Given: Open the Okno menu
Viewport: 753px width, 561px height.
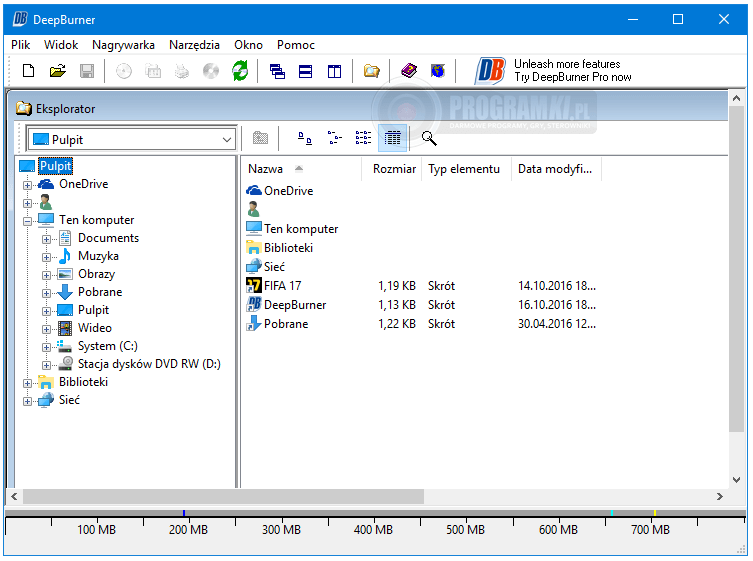Looking at the screenshot, I should (x=248, y=45).
